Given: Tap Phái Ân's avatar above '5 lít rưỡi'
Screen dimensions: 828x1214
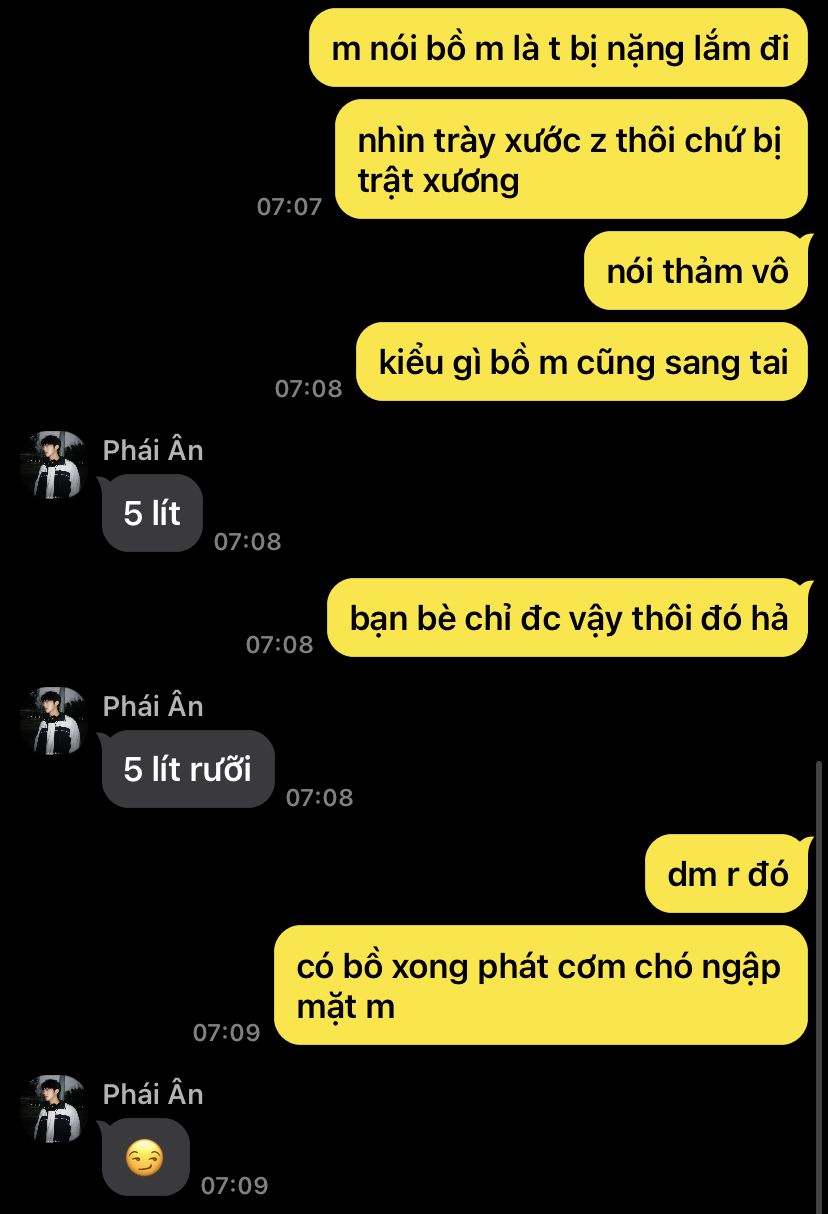Looking at the screenshot, I should click(x=55, y=721).
